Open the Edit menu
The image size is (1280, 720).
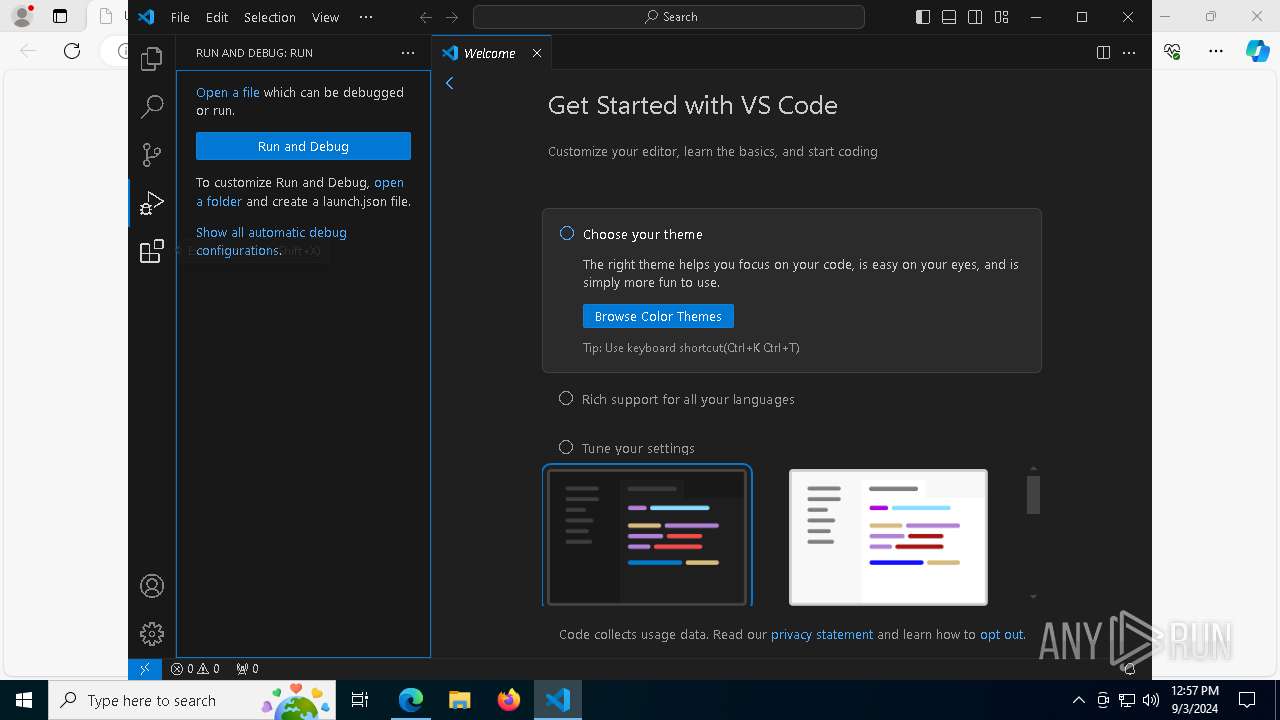click(x=217, y=17)
